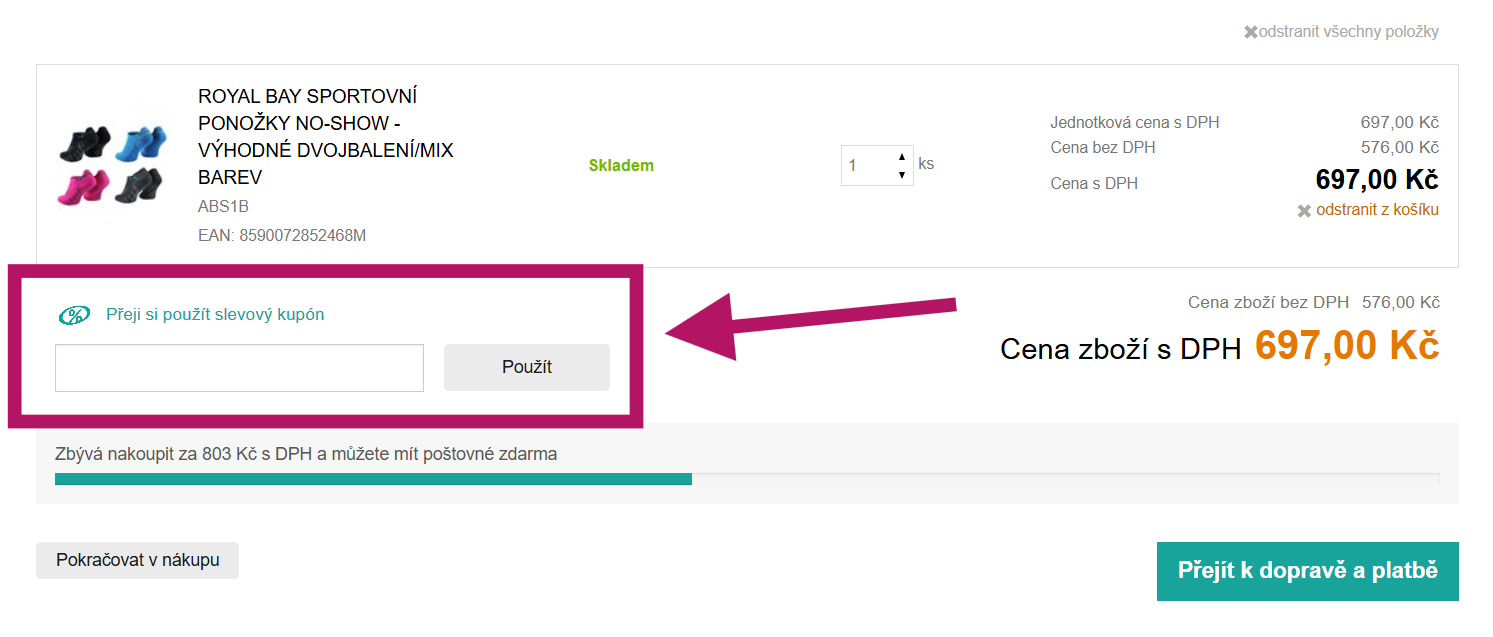Click the green percent coupon icon
Screen dimensions: 1493x637
coord(75,315)
